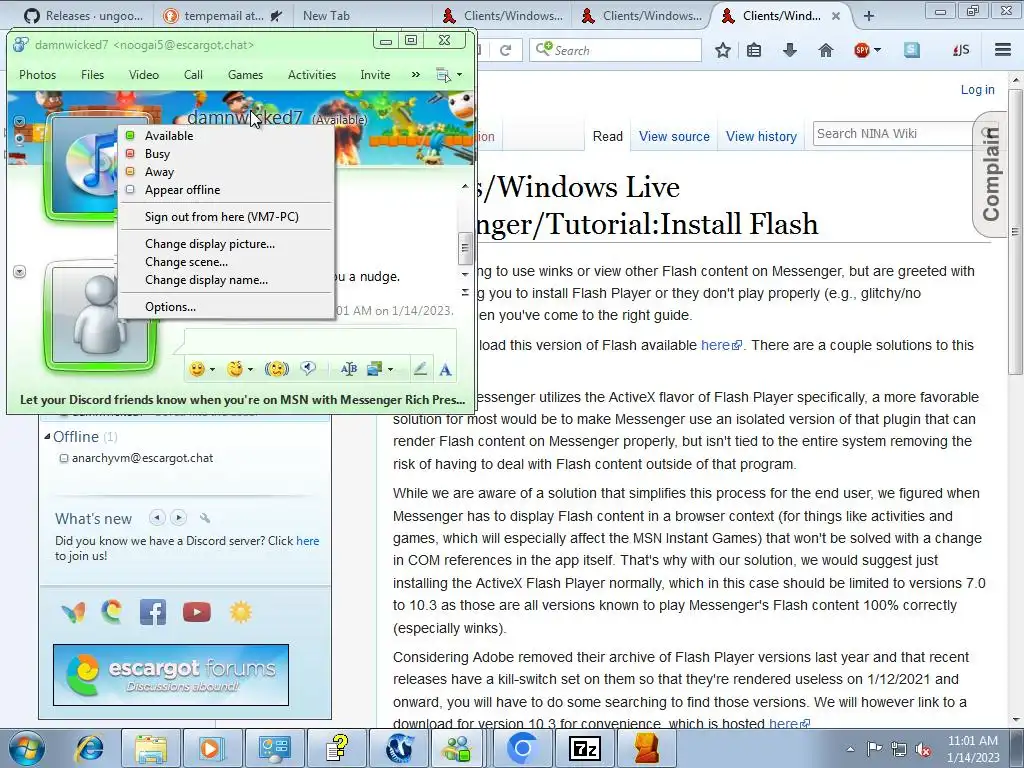
Task: Reload the page in browser
Action: (505, 50)
